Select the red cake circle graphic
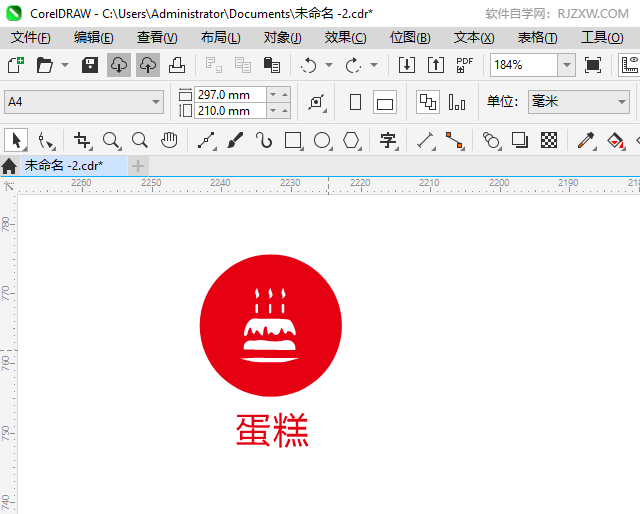The height and width of the screenshot is (514, 640). [271, 325]
